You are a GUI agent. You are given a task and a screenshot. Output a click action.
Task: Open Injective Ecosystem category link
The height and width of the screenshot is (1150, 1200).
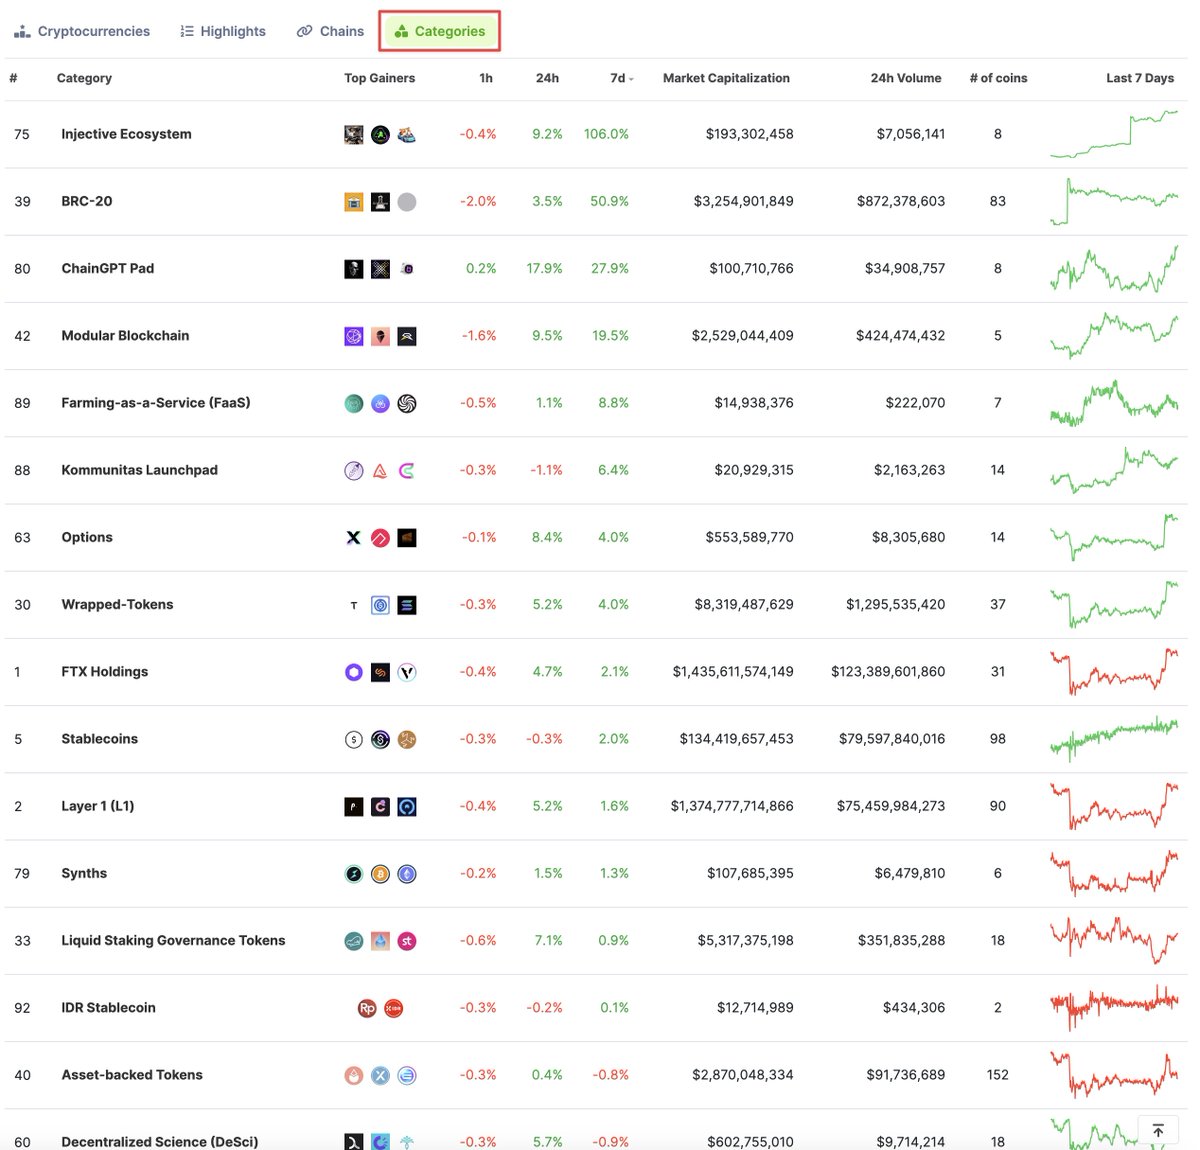pyautogui.click(x=126, y=134)
